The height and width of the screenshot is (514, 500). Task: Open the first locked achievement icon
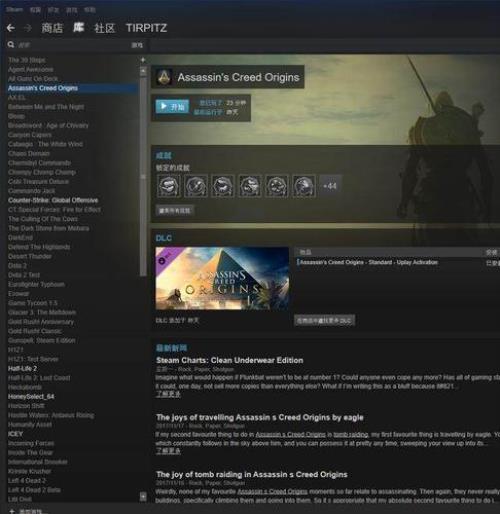(x=169, y=186)
